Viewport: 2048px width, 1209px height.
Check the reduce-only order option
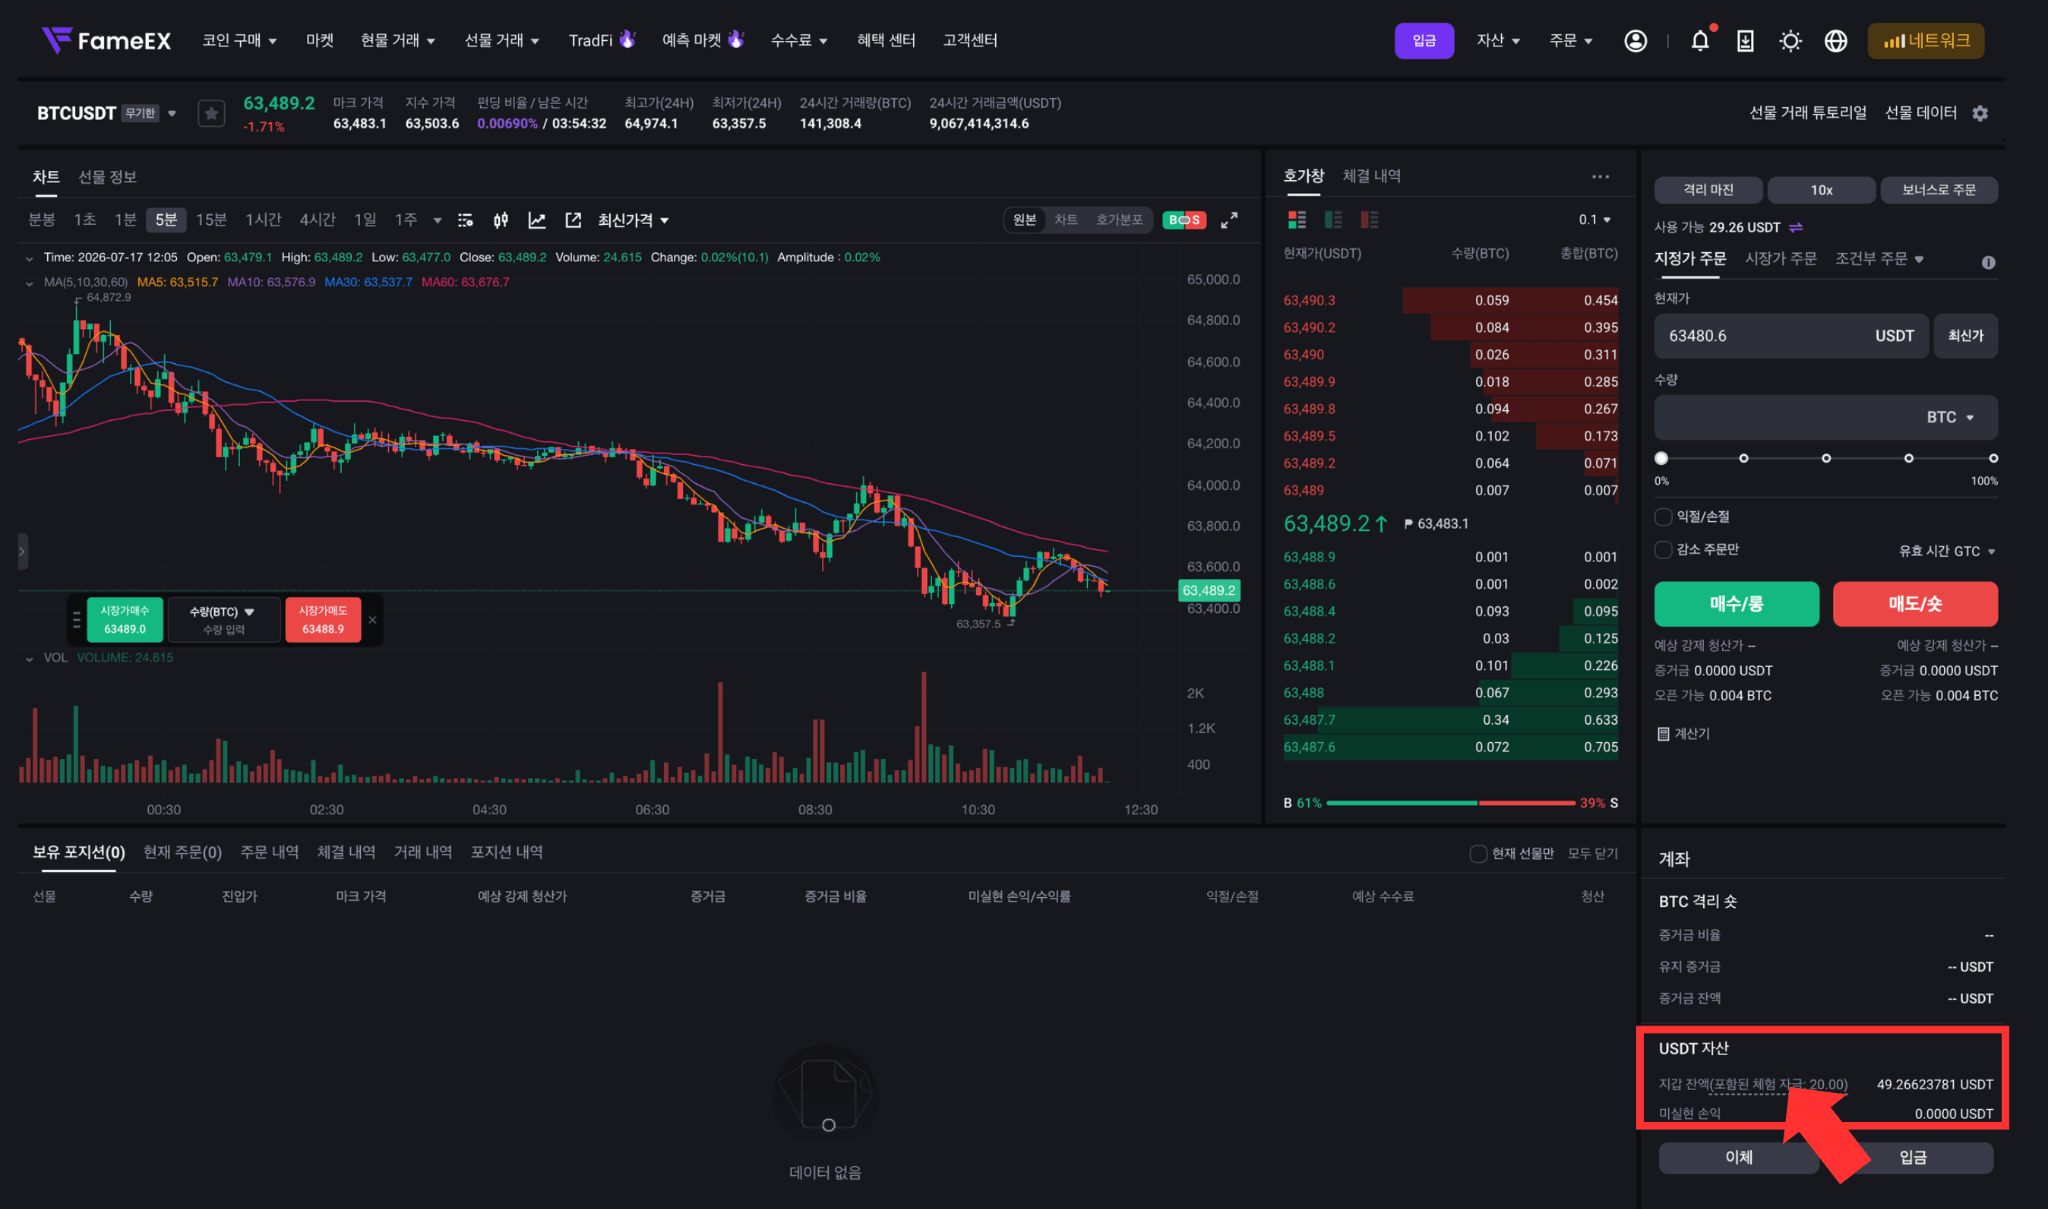1664,550
